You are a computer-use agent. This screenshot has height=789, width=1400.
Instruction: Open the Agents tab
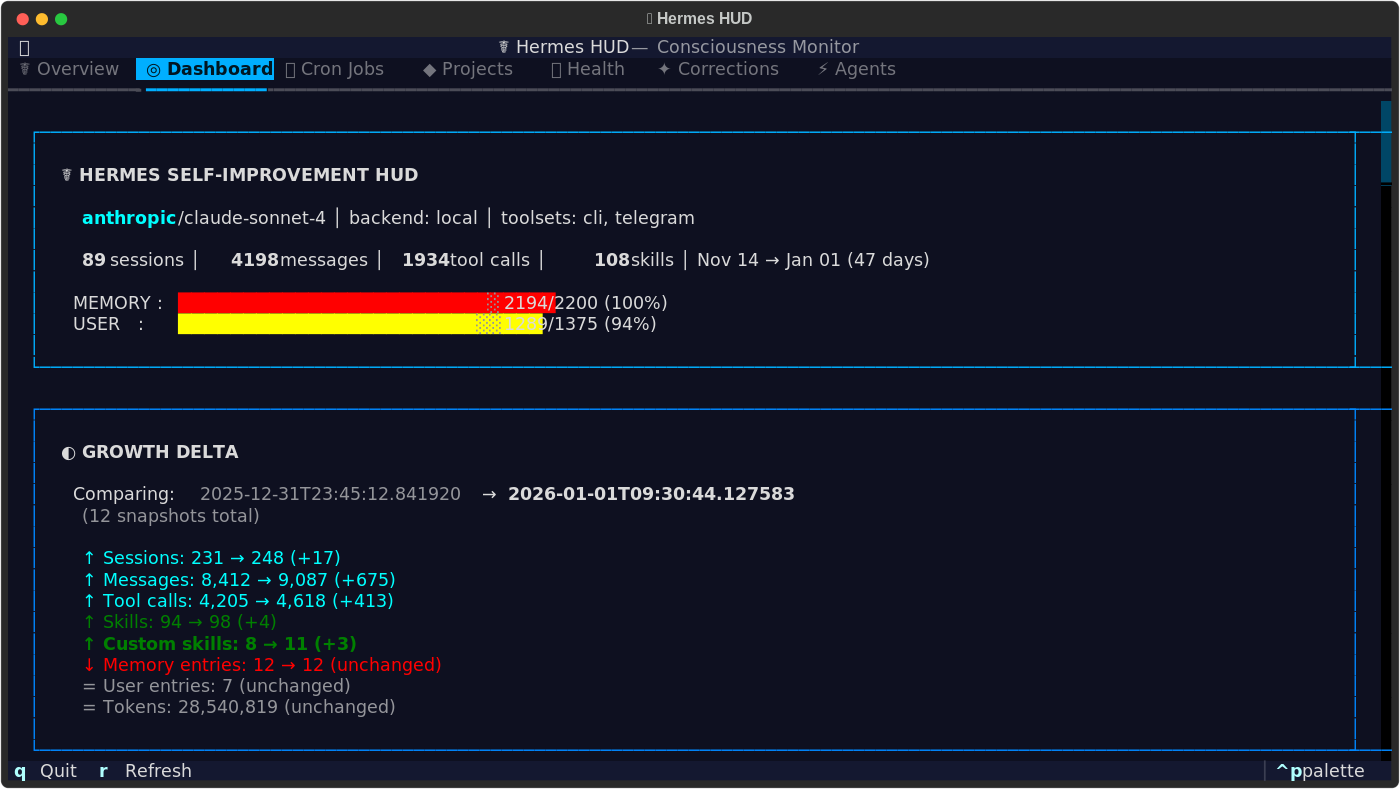[x=856, y=69]
